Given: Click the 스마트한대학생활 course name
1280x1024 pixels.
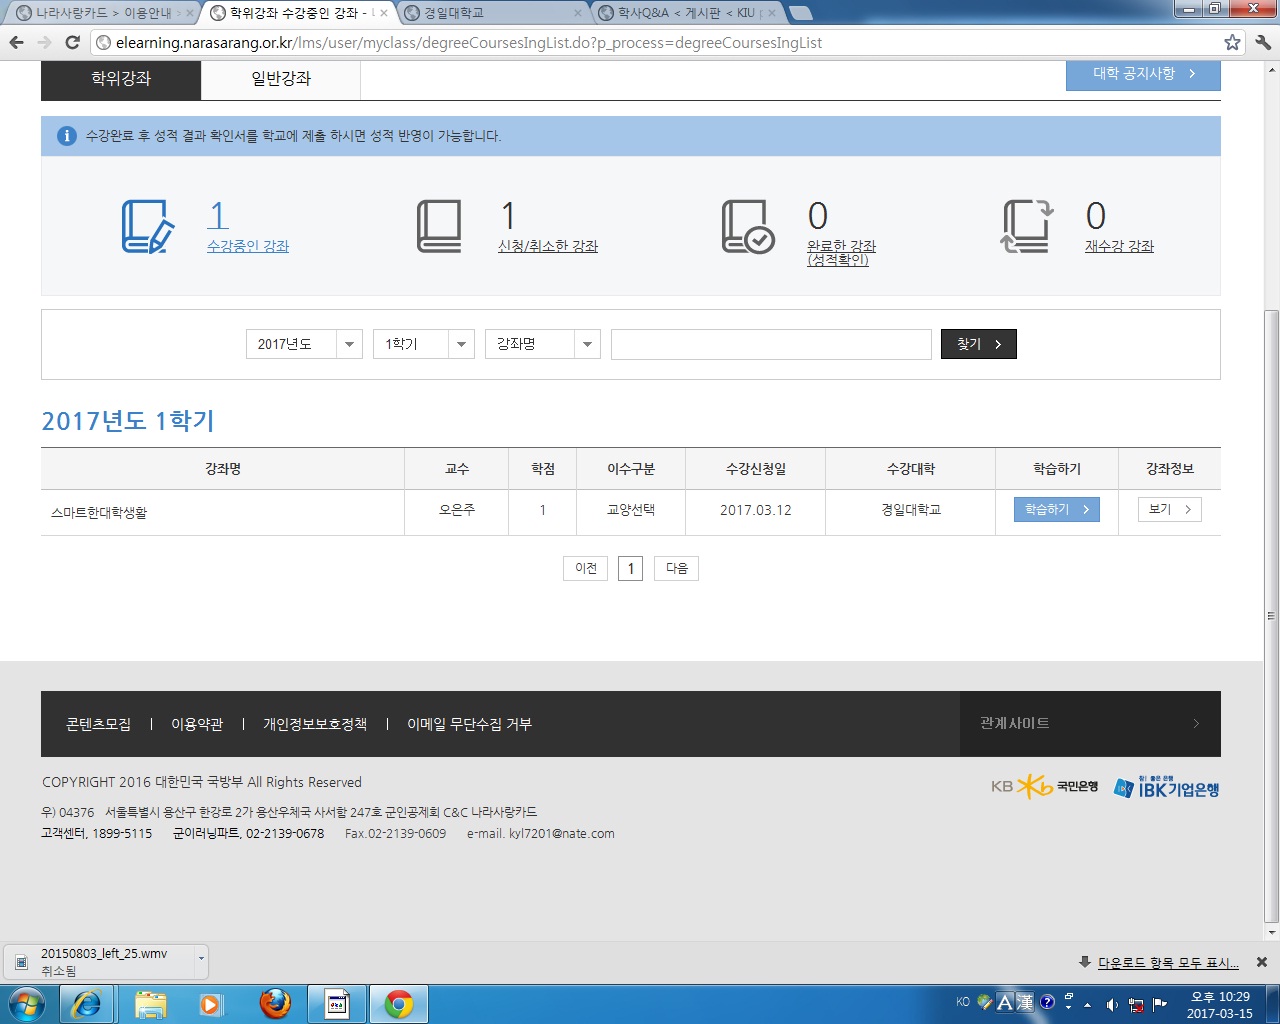Looking at the screenshot, I should coord(99,512).
